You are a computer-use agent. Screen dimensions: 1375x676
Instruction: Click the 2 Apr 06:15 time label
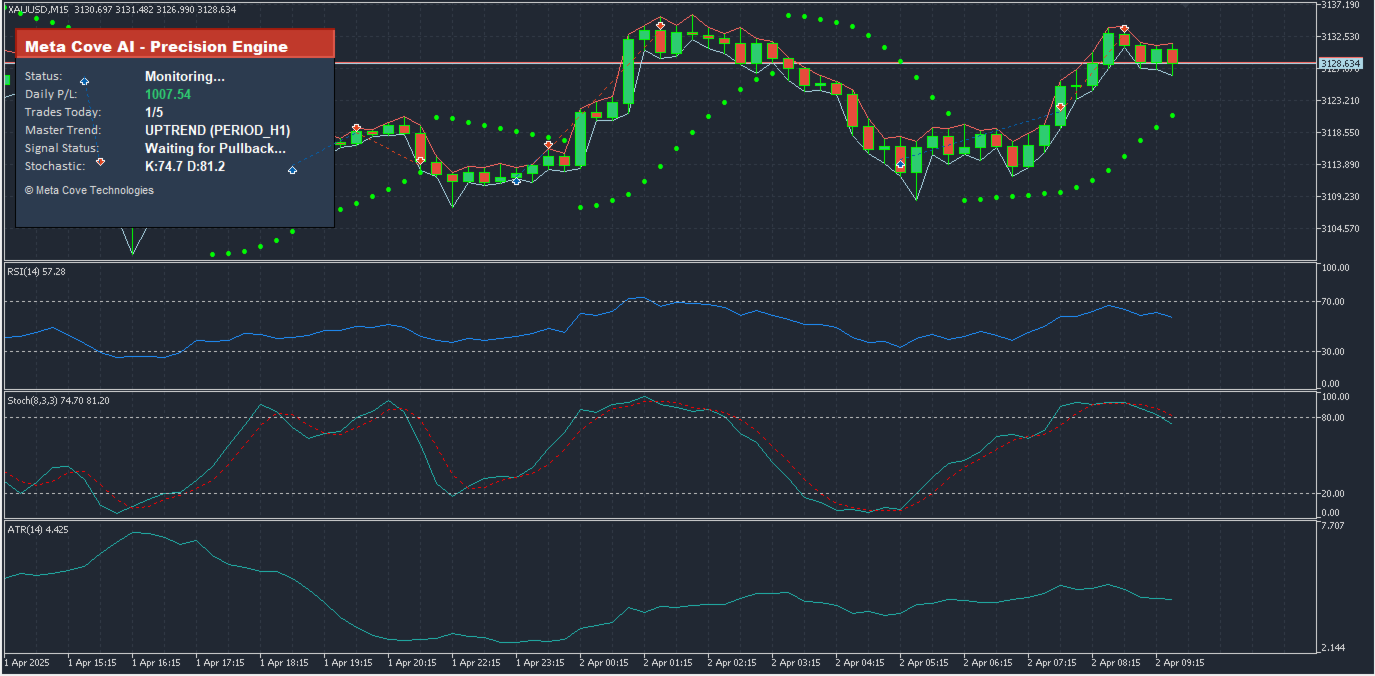[x=989, y=662]
